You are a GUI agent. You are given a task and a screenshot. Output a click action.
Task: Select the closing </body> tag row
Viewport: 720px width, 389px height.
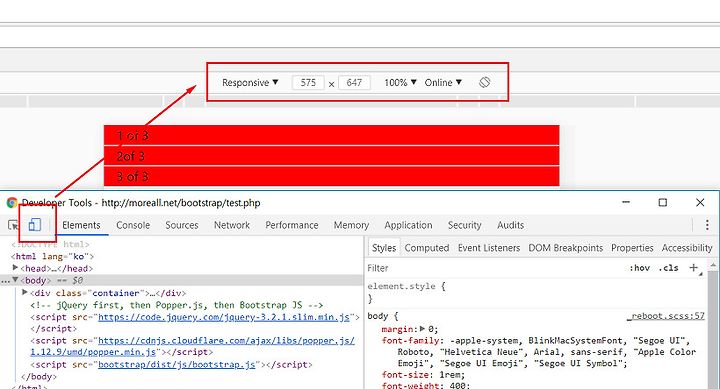coord(39,376)
